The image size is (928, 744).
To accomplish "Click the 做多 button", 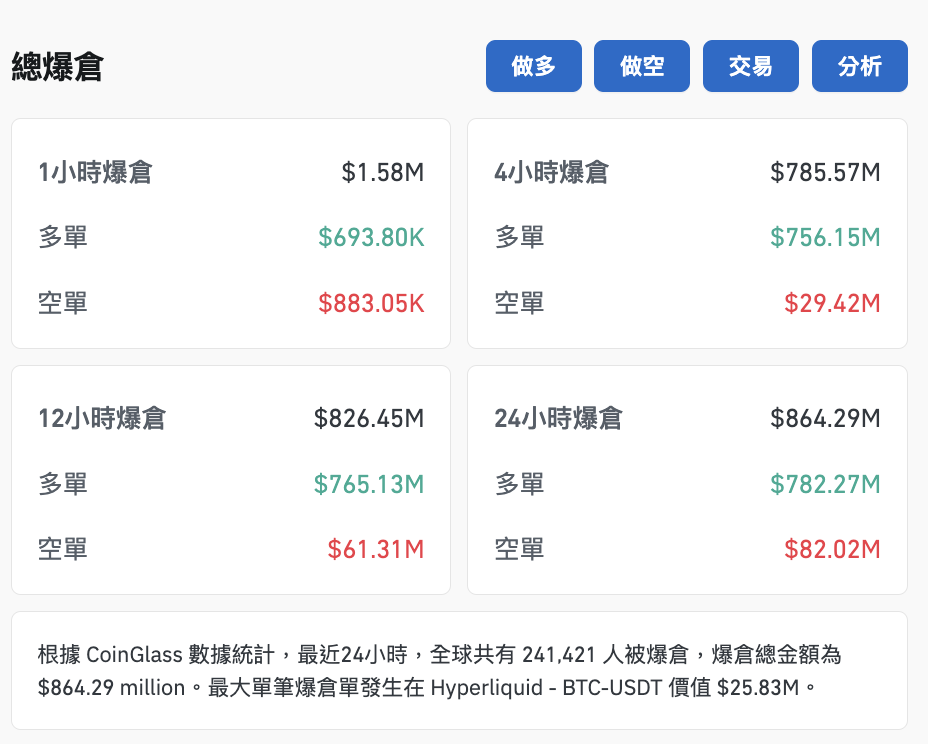I will pyautogui.click(x=533, y=65).
